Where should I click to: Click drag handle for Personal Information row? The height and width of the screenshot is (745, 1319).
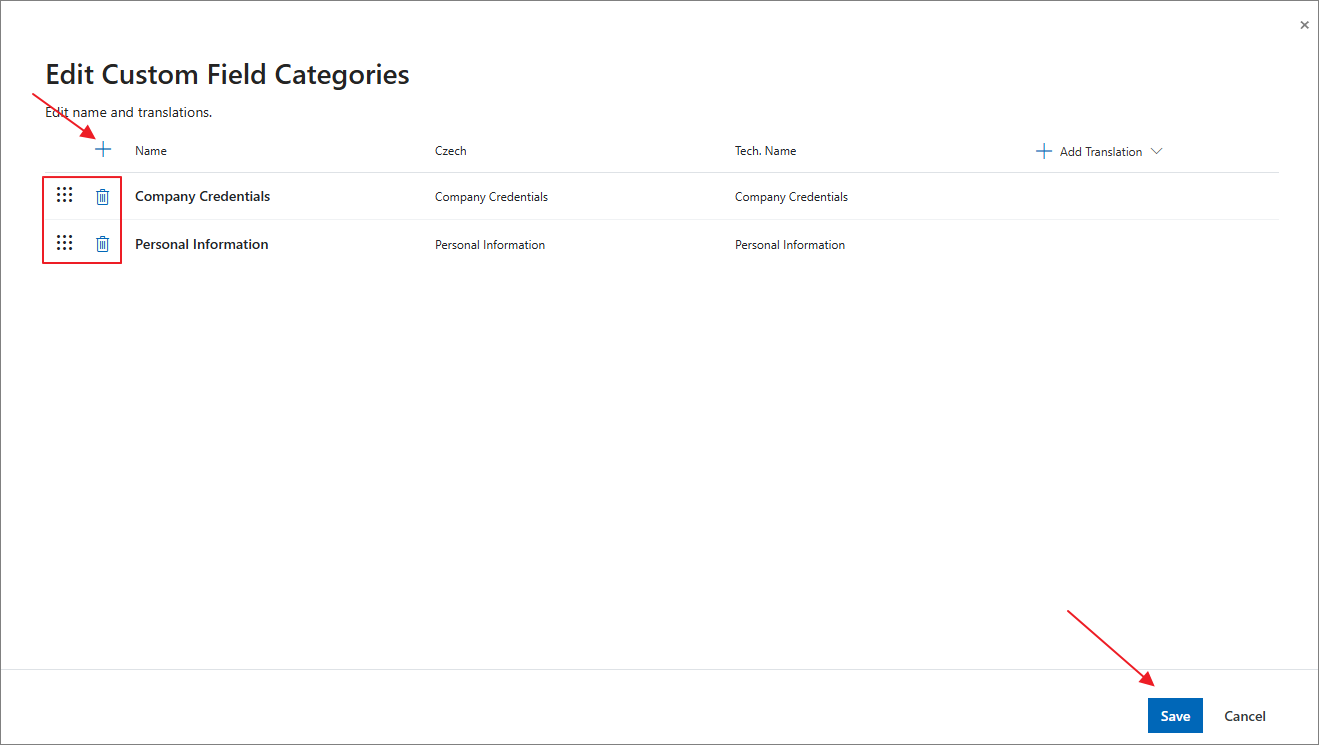tap(65, 242)
